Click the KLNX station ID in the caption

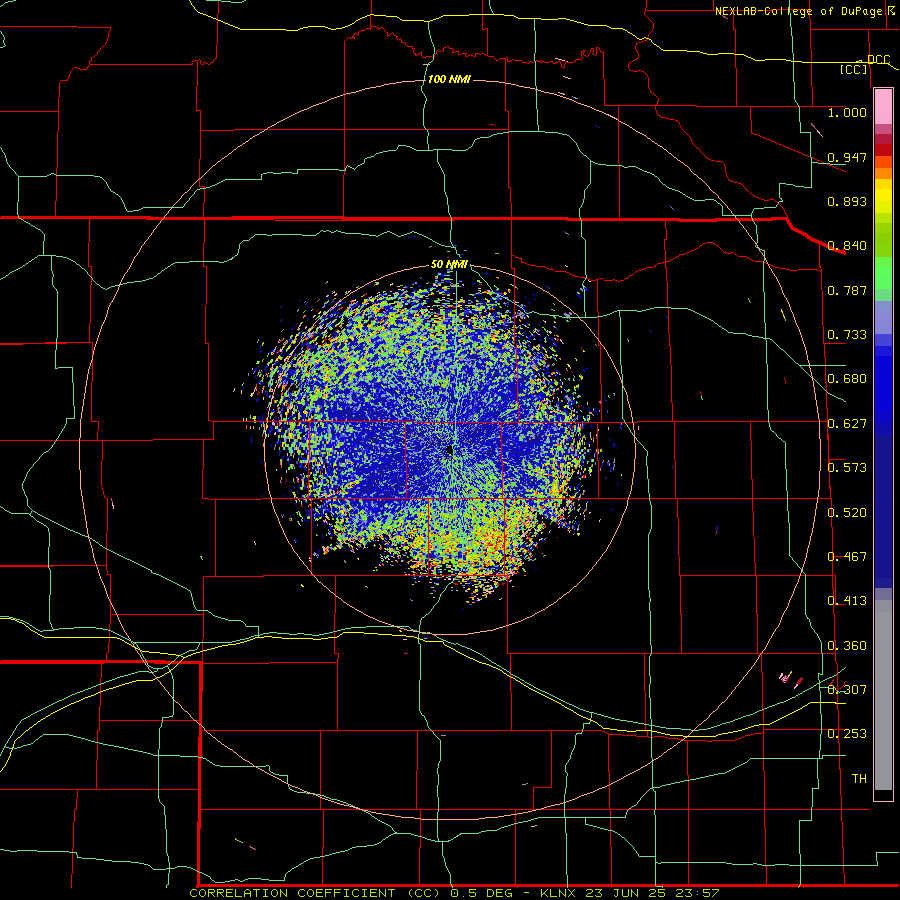(x=557, y=893)
